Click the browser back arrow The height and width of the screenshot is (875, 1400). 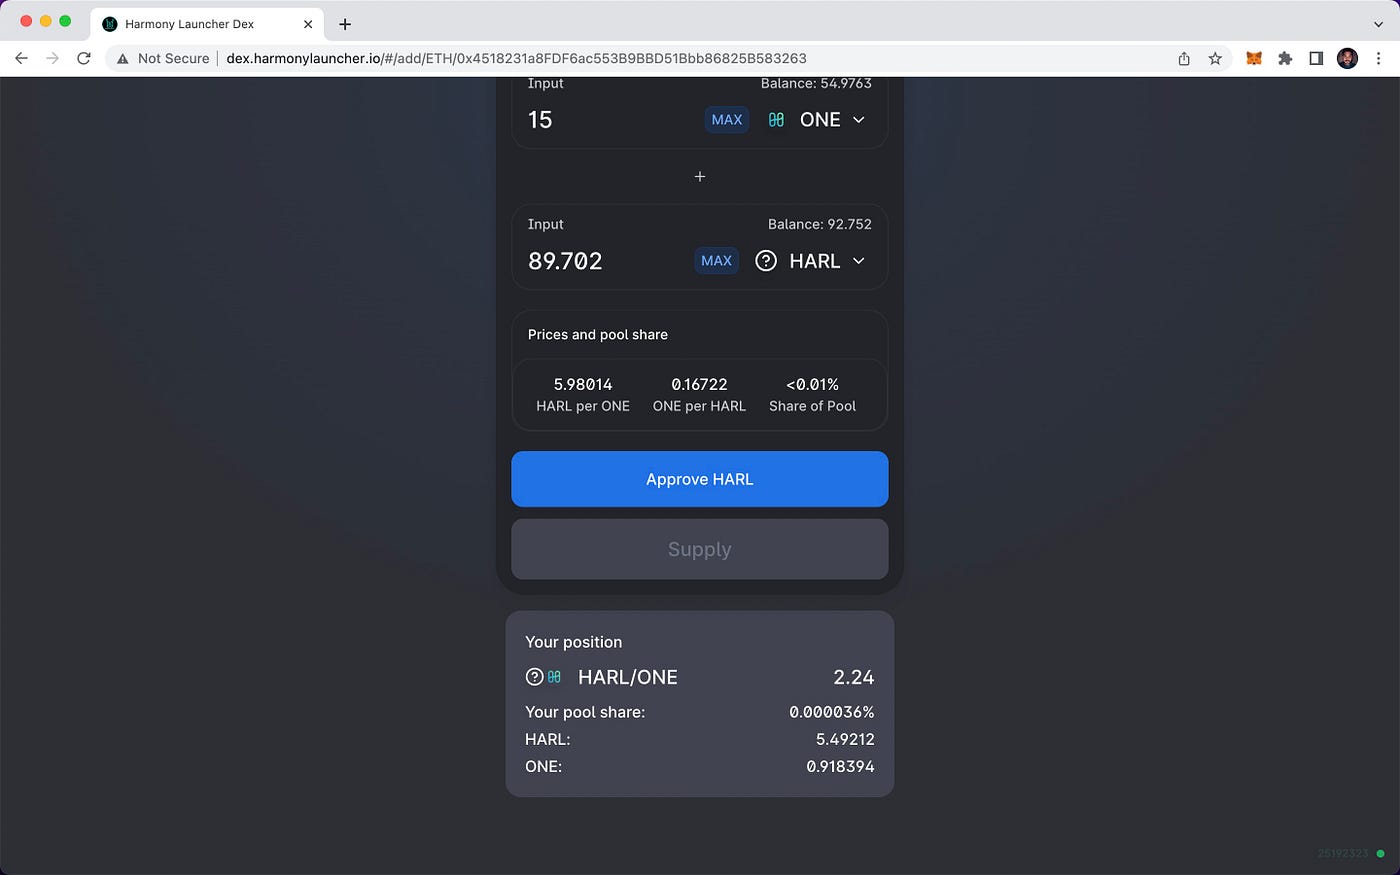pos(21,58)
